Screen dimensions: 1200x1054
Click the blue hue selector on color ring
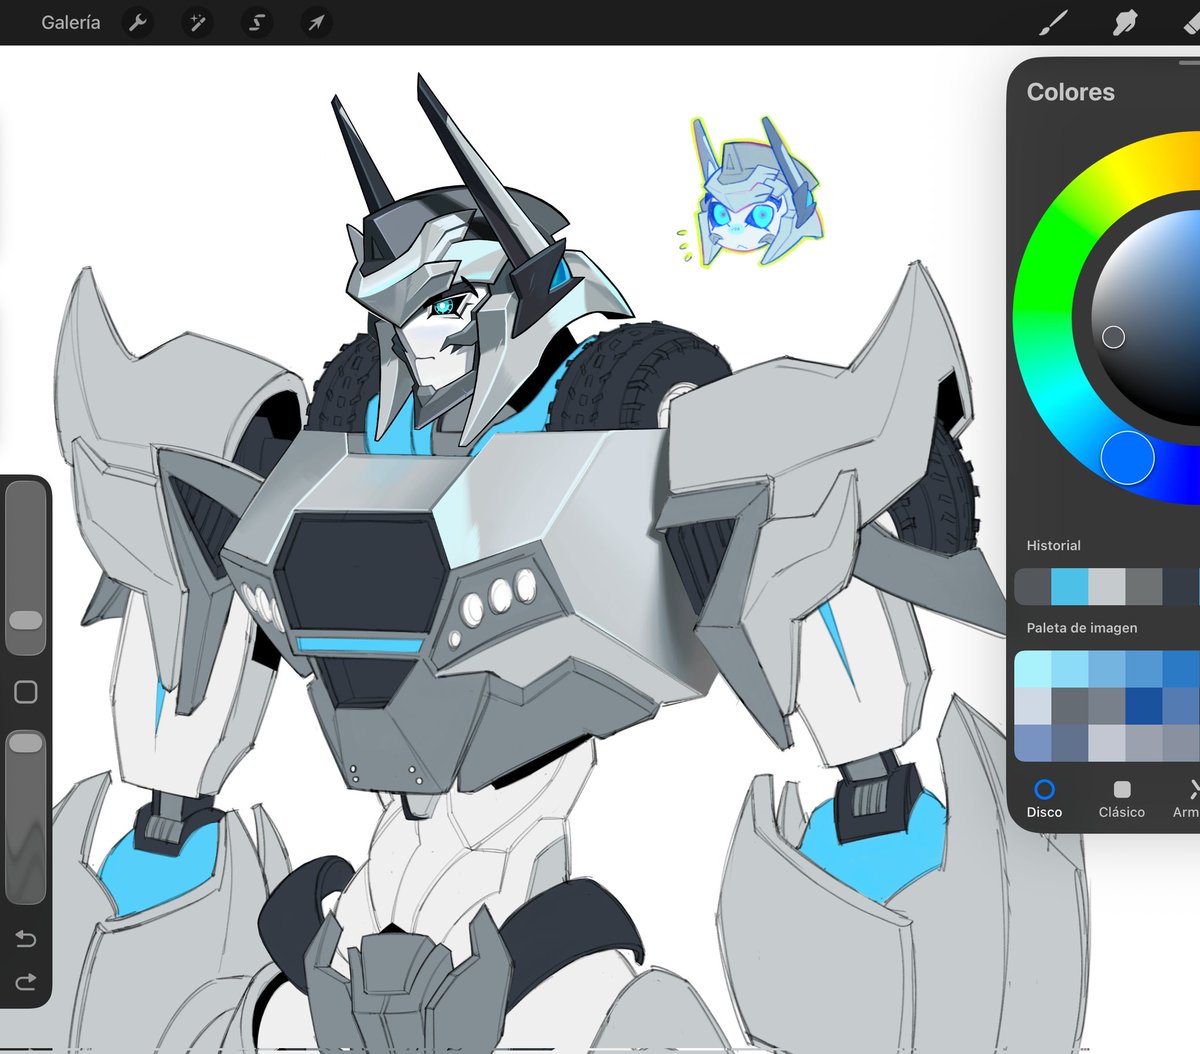pos(1128,458)
